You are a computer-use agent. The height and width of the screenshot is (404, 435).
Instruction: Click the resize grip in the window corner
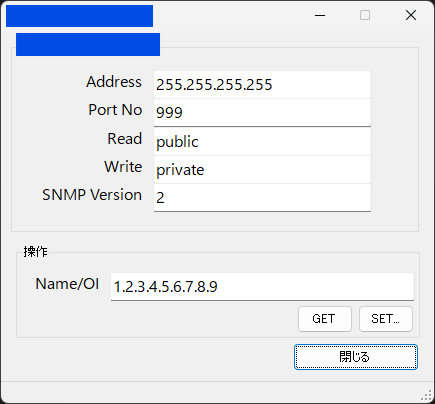(427, 396)
